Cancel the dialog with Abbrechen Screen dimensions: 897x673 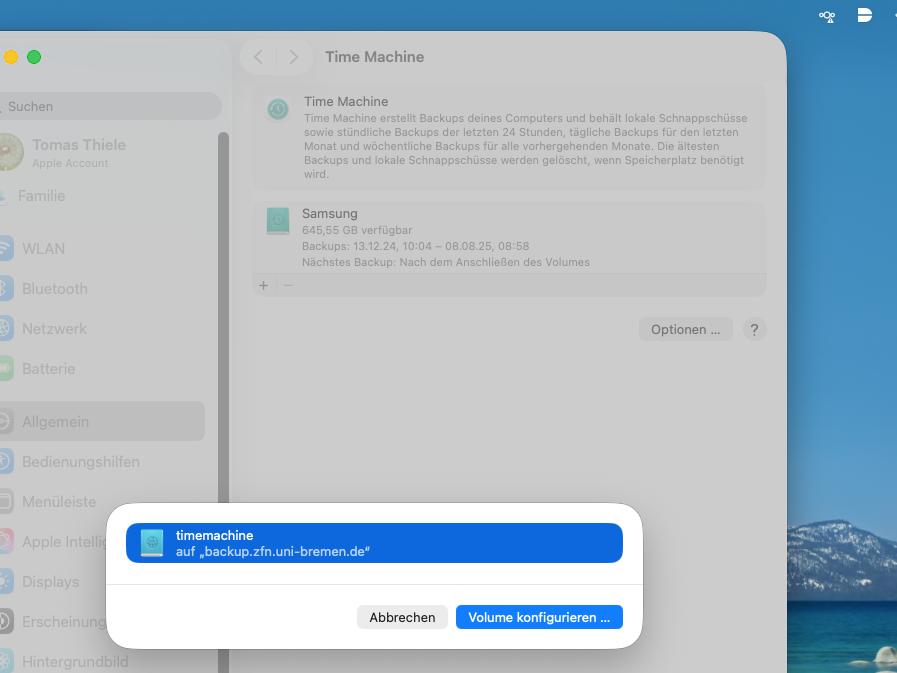[402, 617]
